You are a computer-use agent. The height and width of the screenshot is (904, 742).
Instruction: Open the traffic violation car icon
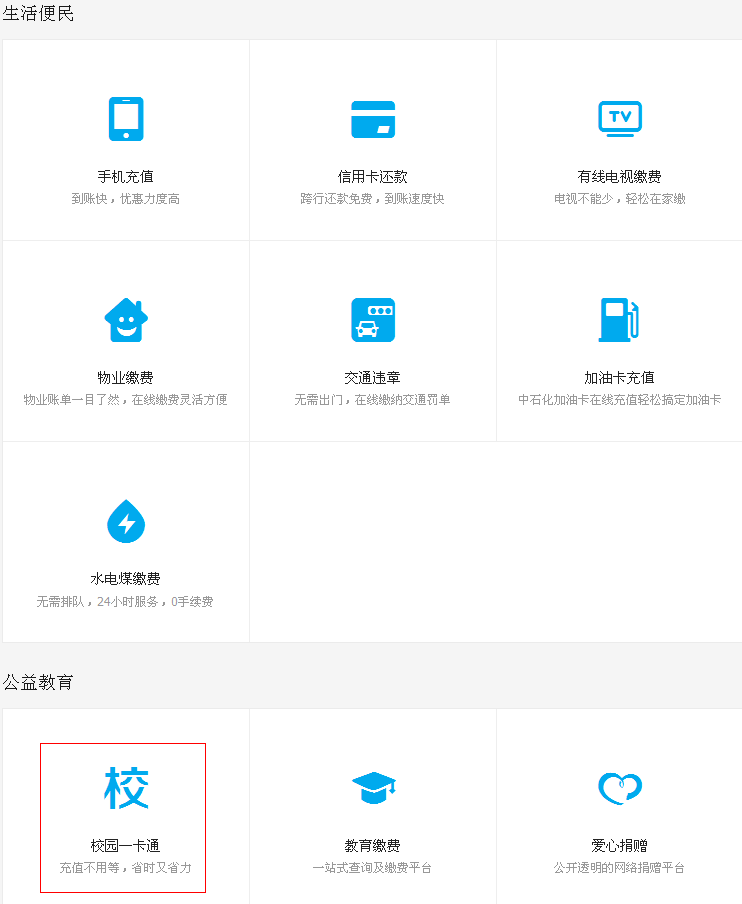pyautogui.click(x=373, y=320)
